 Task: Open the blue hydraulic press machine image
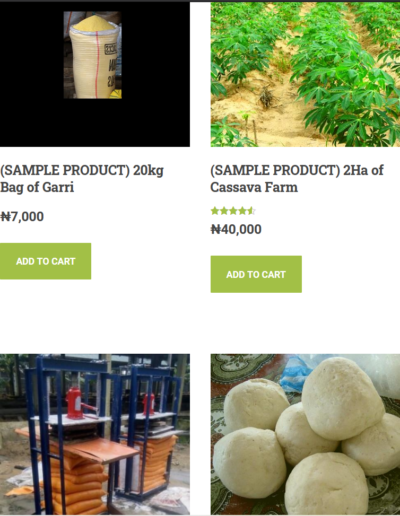(x=95, y=434)
